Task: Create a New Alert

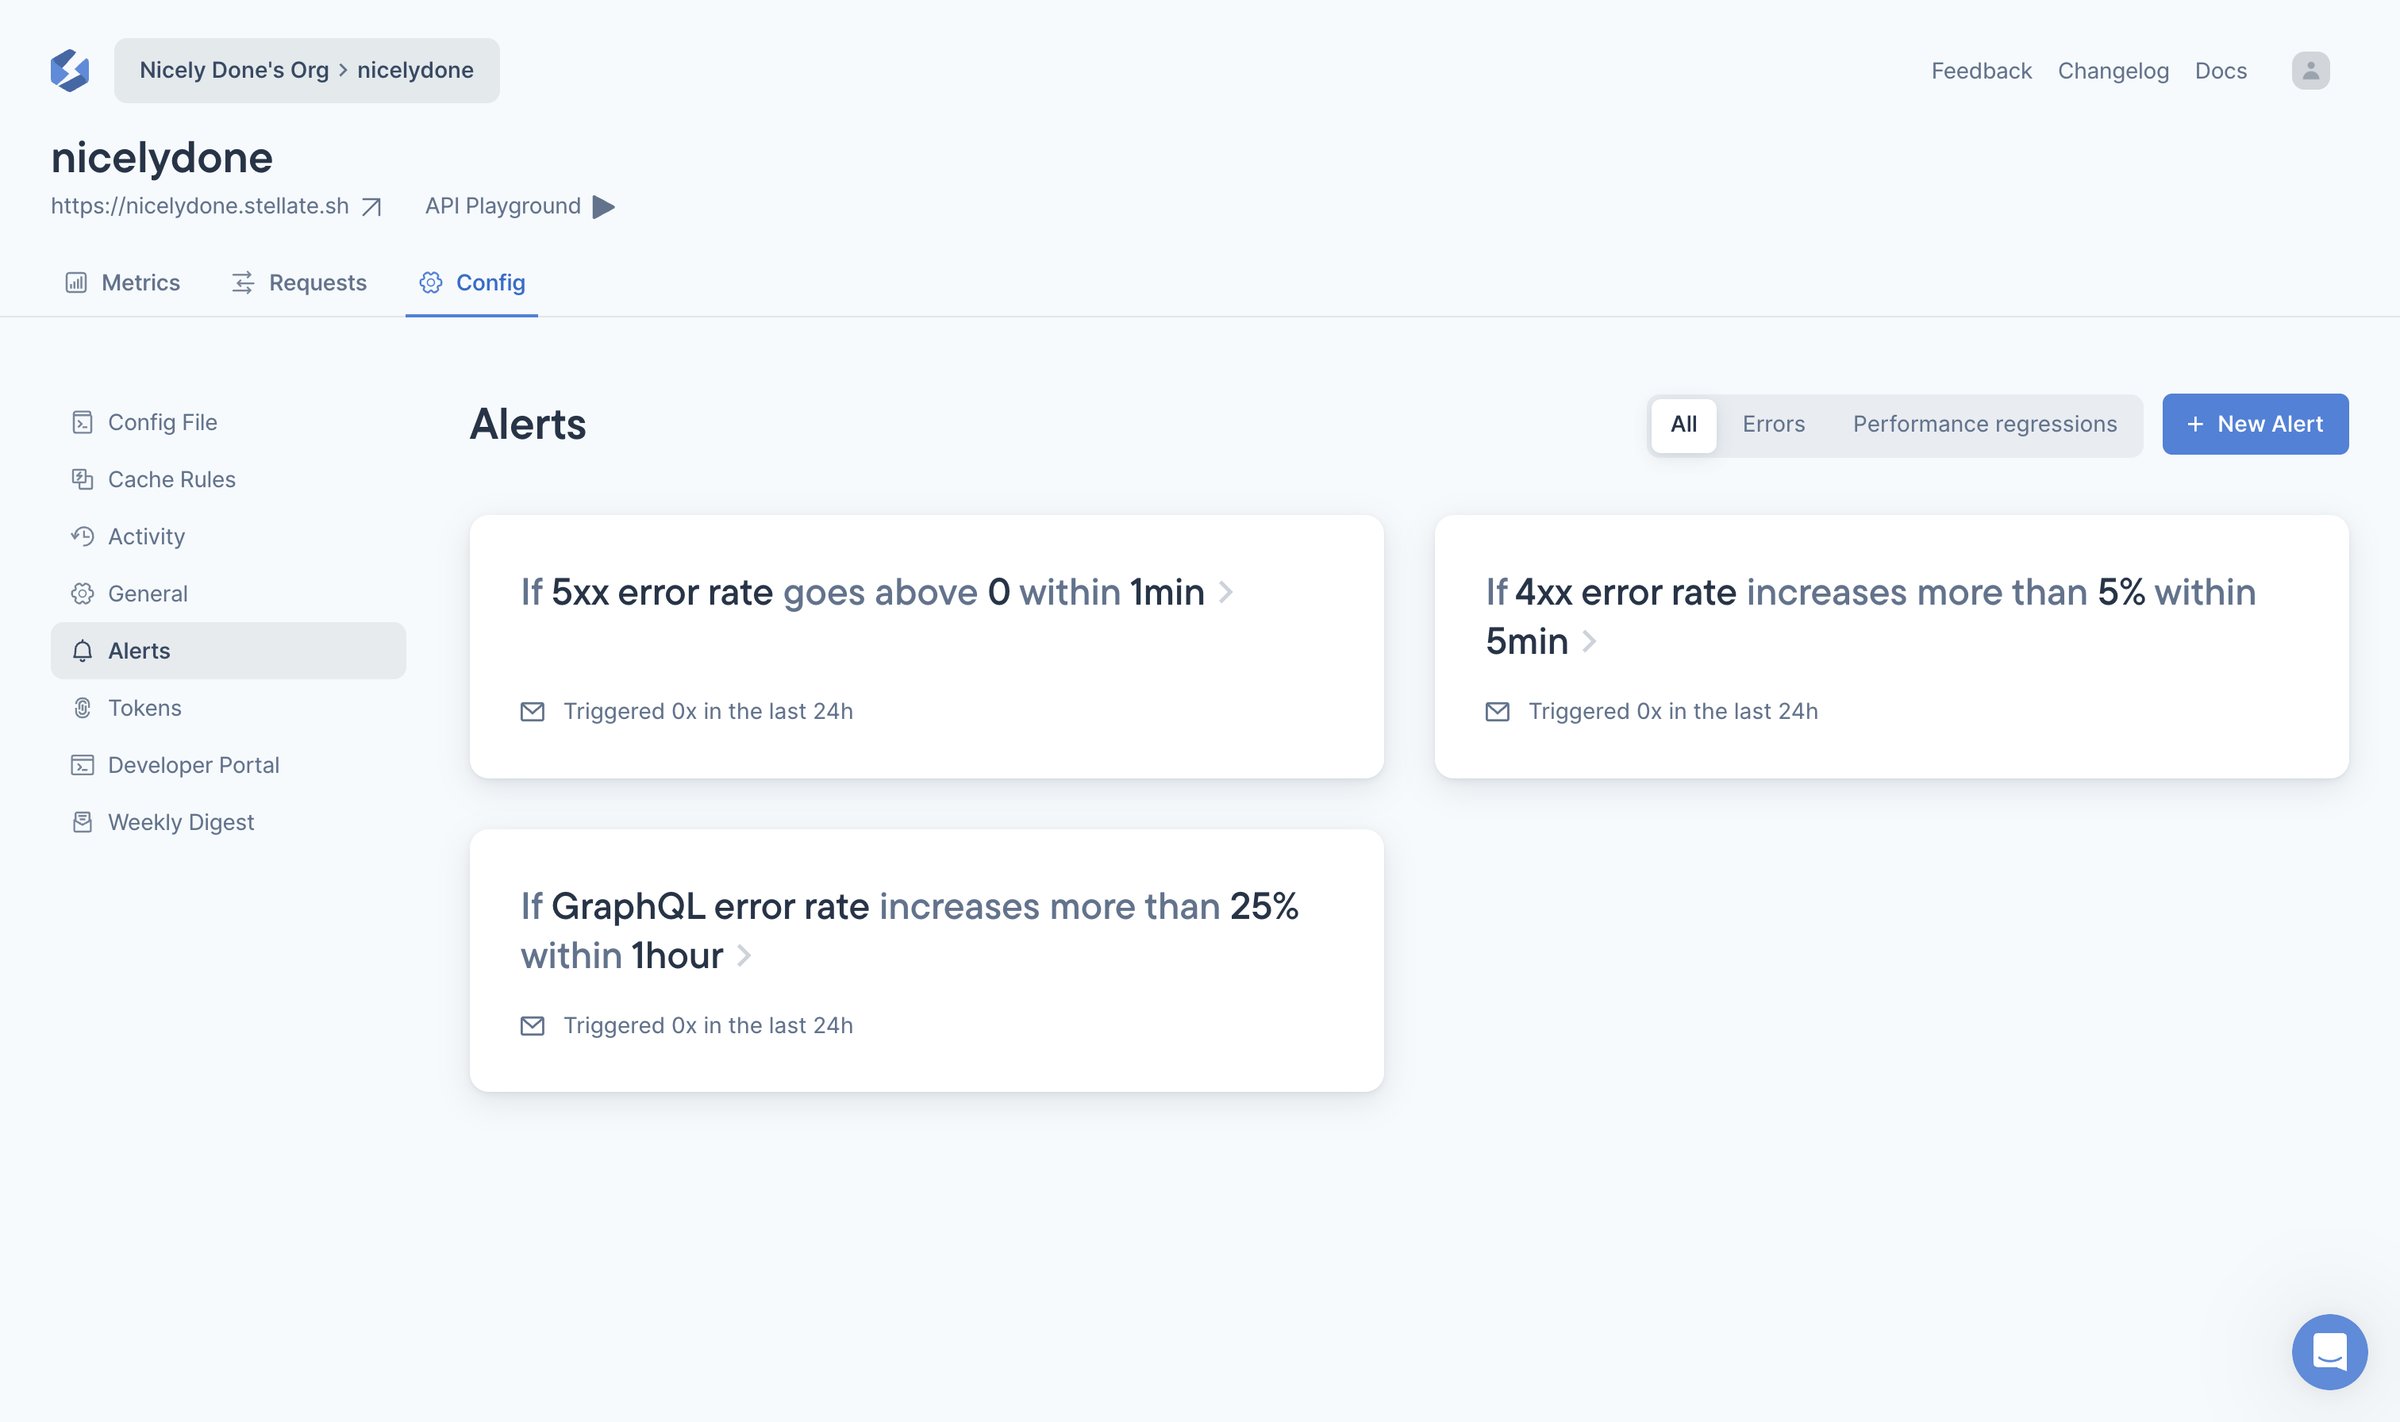Action: point(2255,424)
